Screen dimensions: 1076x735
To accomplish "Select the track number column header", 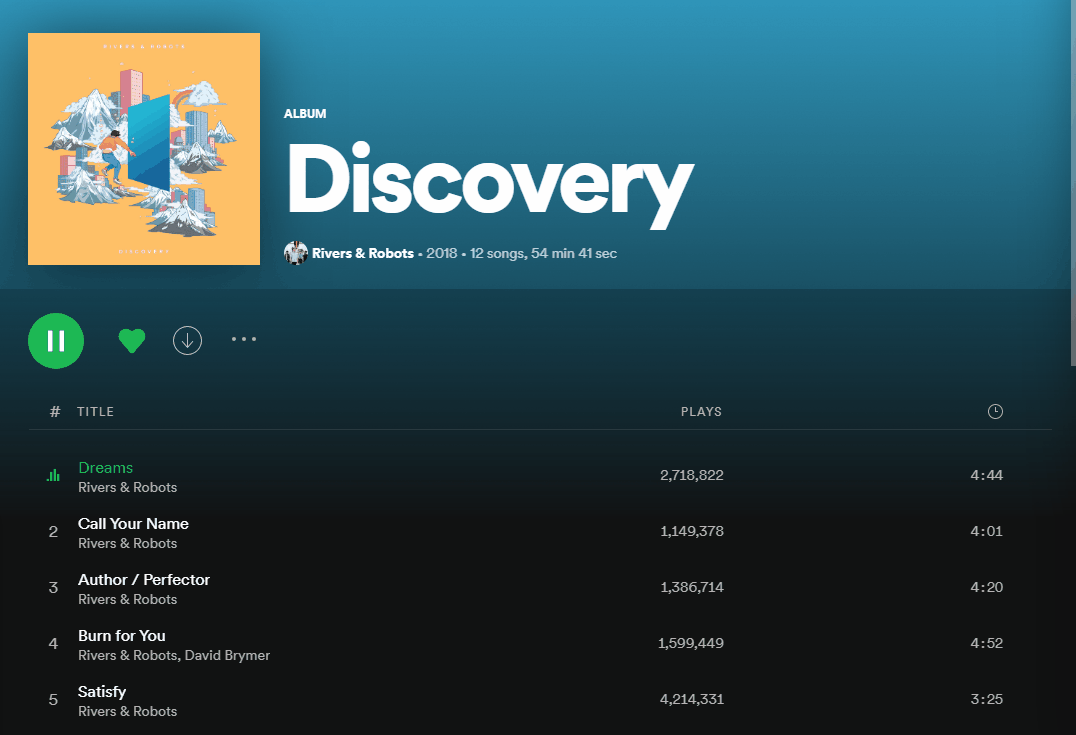I will tap(55, 411).
